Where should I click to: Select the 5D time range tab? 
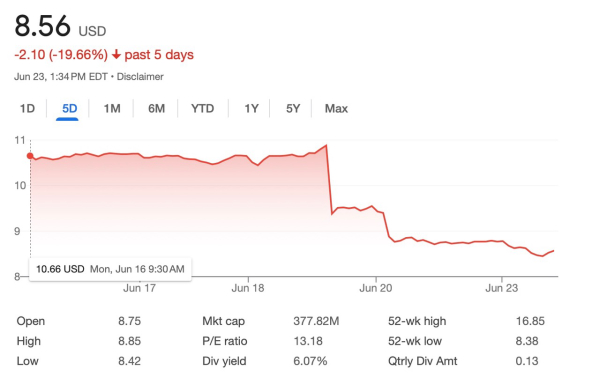[69, 109]
